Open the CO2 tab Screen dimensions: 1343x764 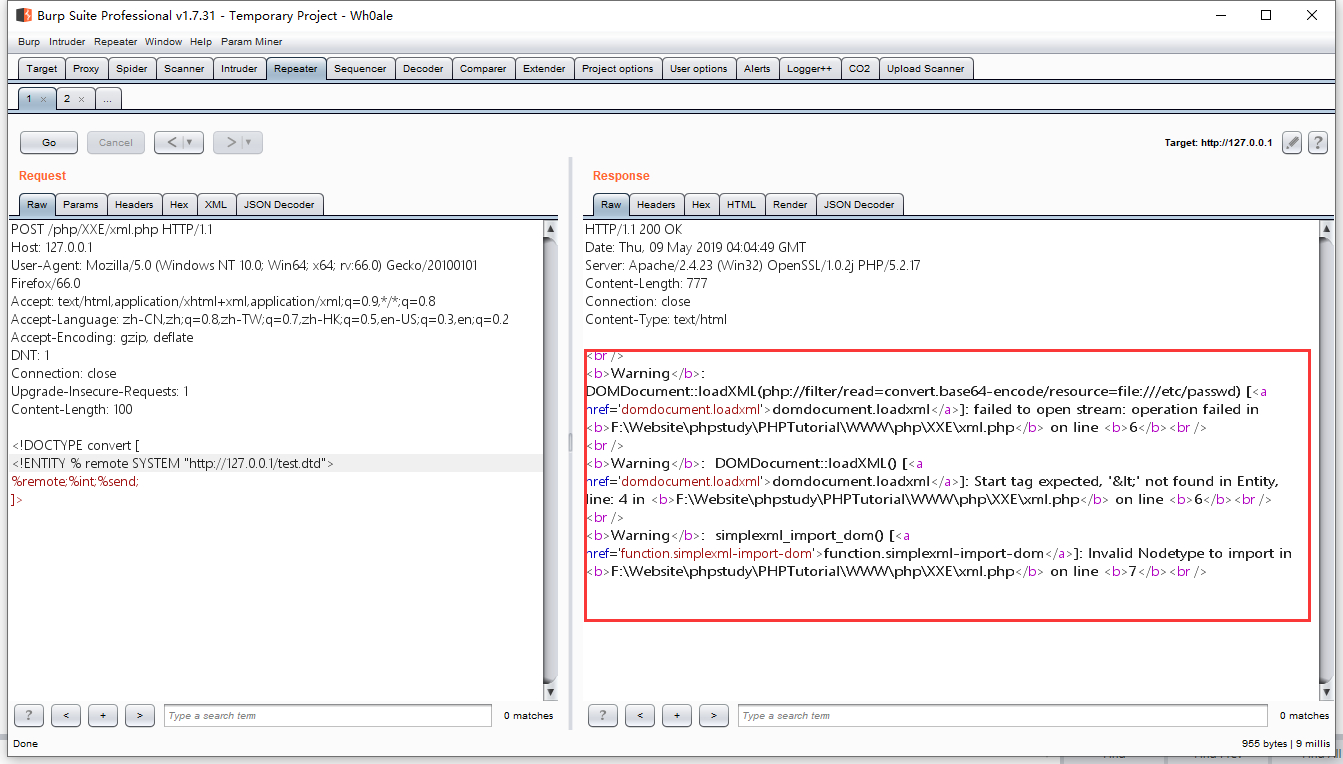[859, 68]
